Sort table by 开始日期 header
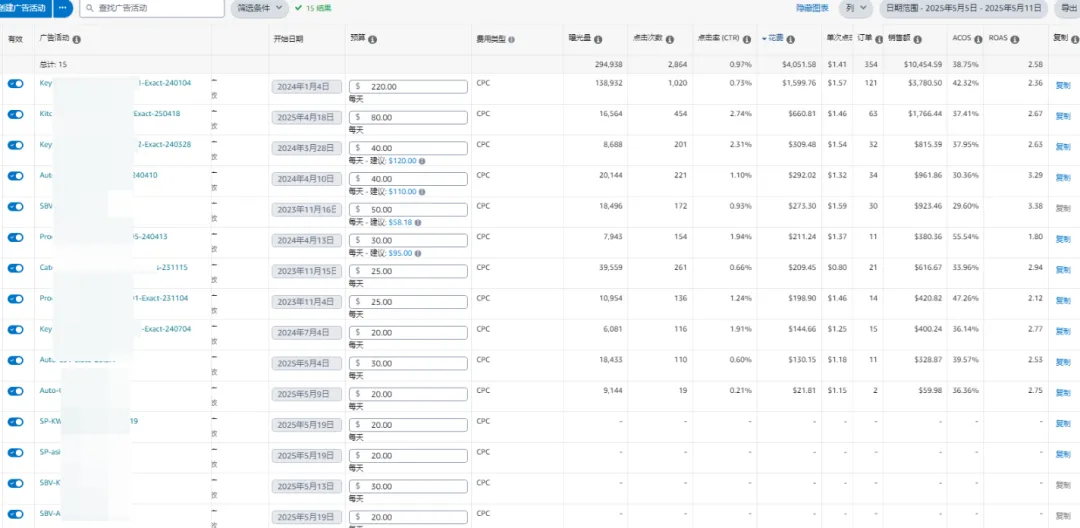Screen dimensions: 1080x528 point(288,39)
